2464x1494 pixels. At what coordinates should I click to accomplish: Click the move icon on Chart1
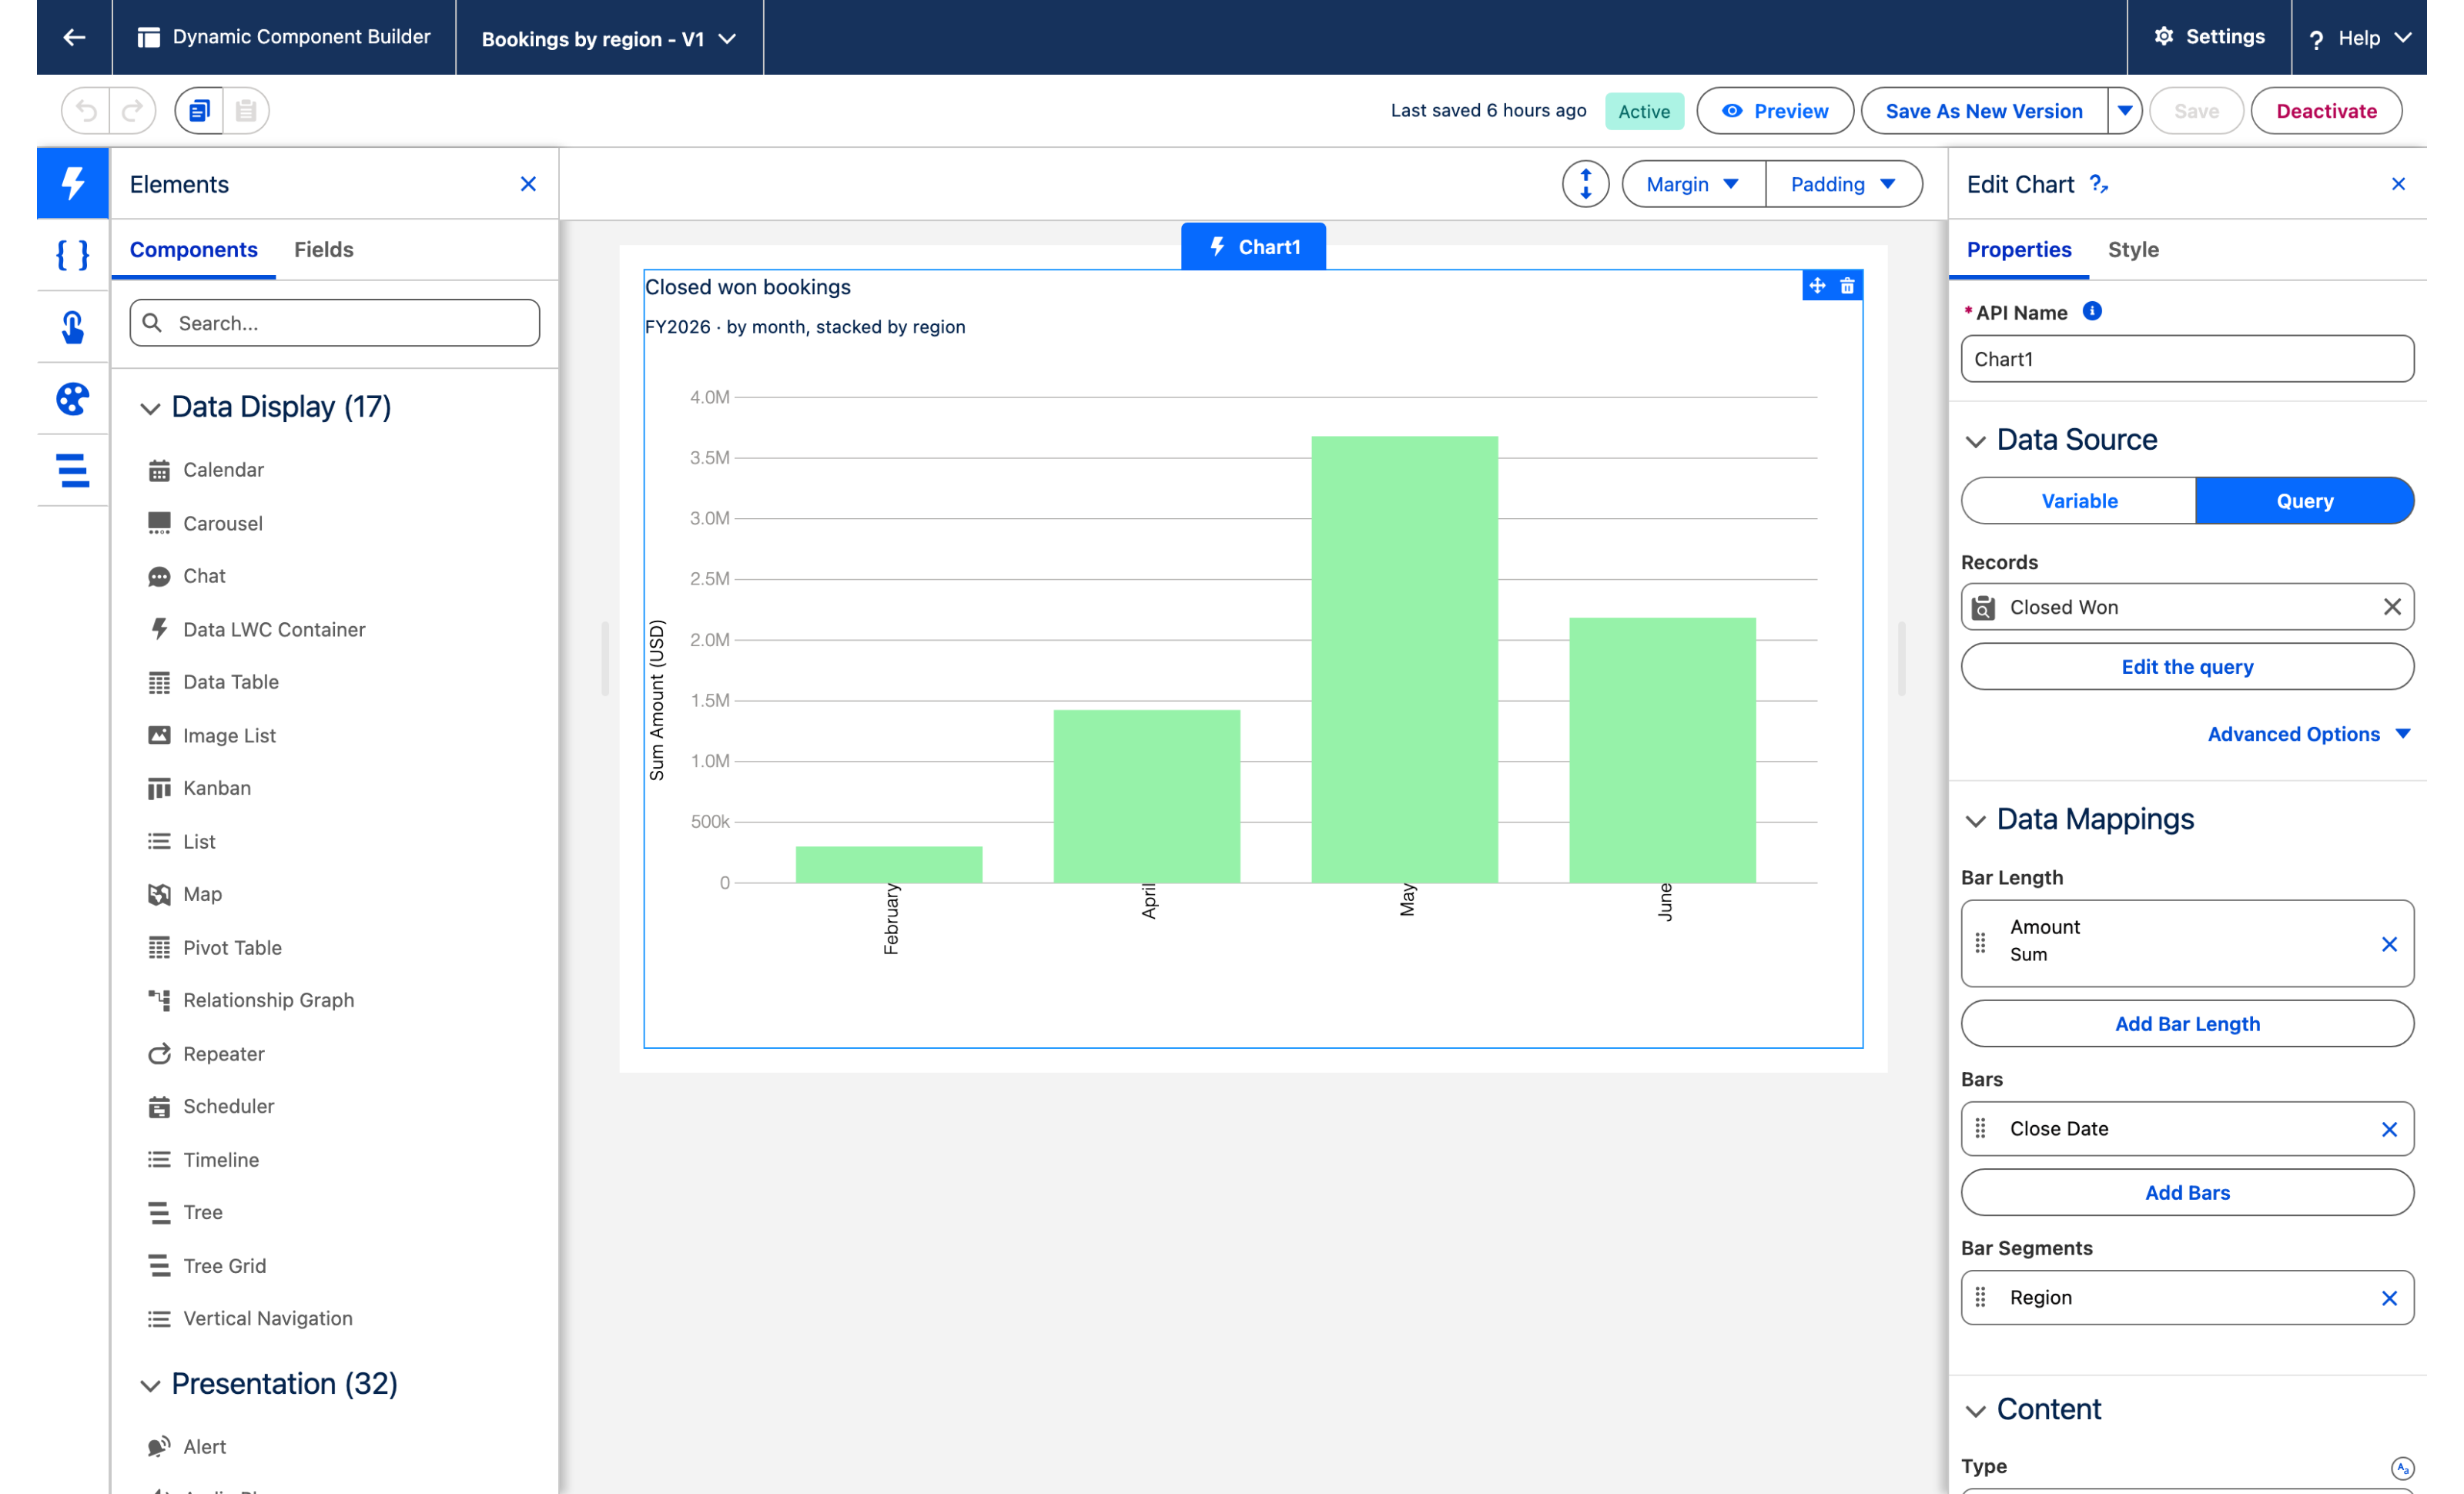[1817, 286]
